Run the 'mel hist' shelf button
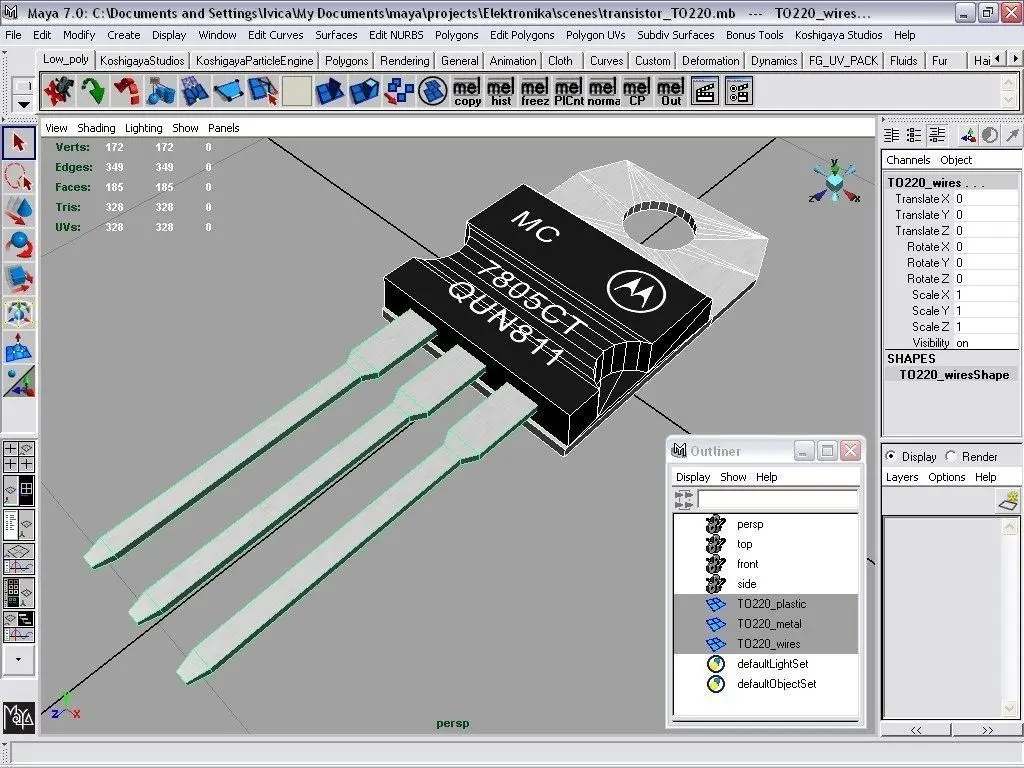The height and width of the screenshot is (768, 1024). pos(500,91)
